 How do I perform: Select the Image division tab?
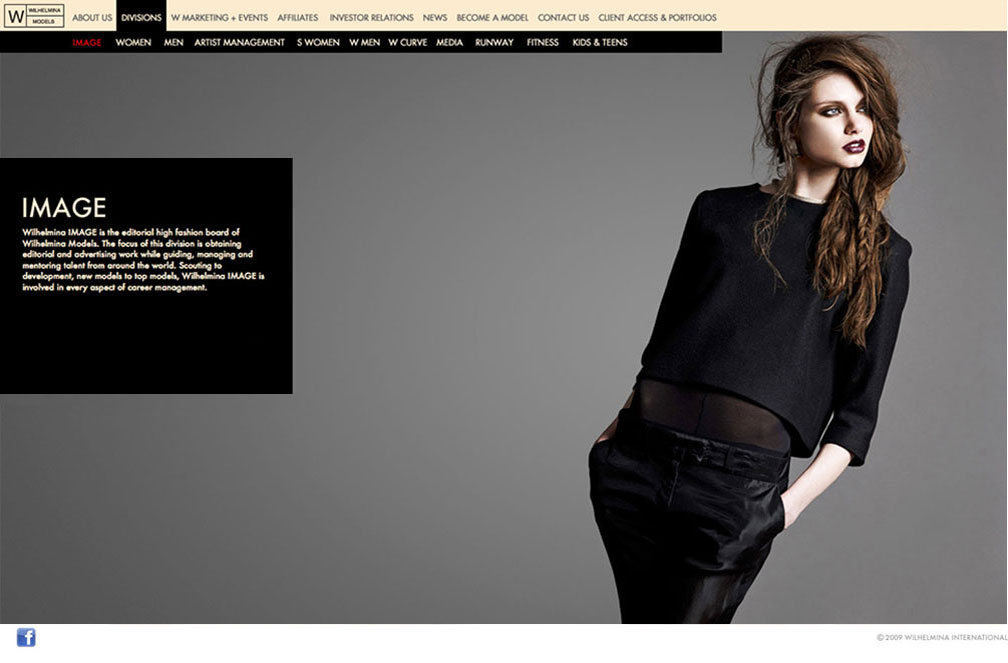coord(87,42)
